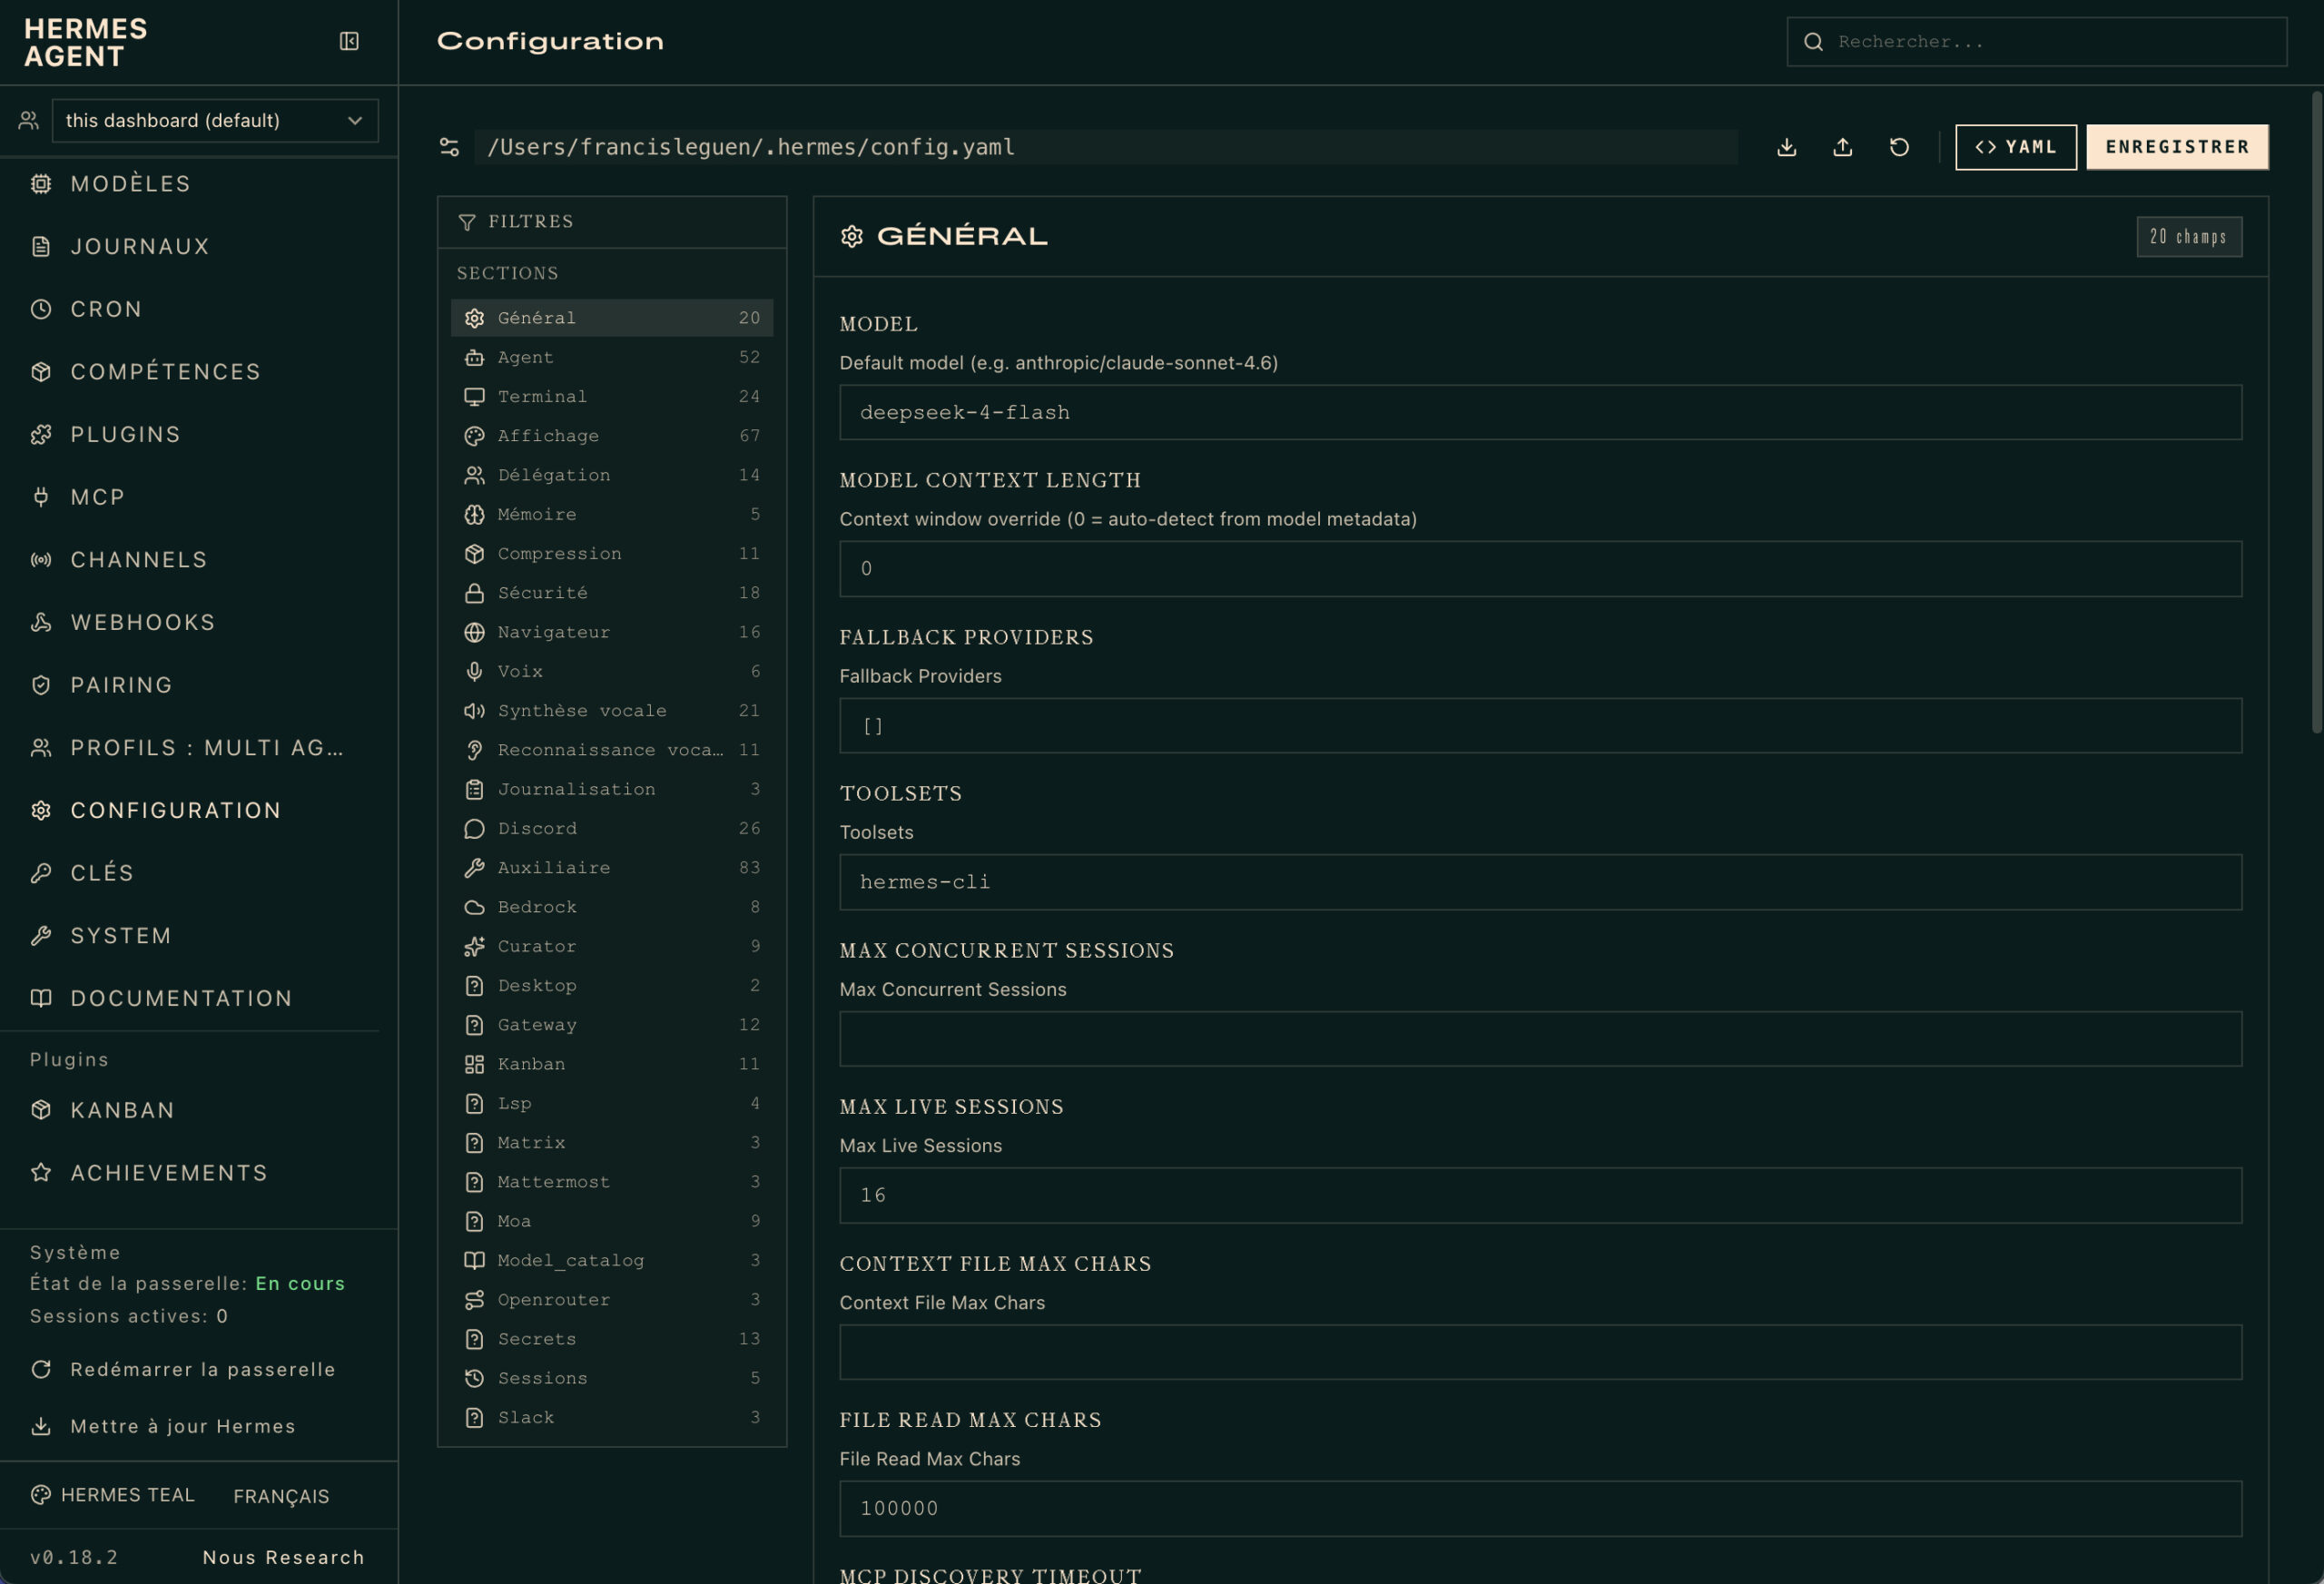Image resolution: width=2324 pixels, height=1584 pixels.
Task: Click the Channels broadcast icon
Action: (41, 560)
